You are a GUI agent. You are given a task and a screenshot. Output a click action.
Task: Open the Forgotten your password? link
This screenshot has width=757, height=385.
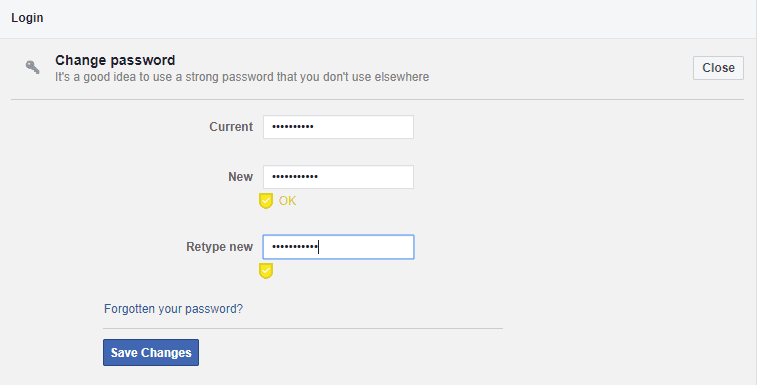(x=173, y=309)
